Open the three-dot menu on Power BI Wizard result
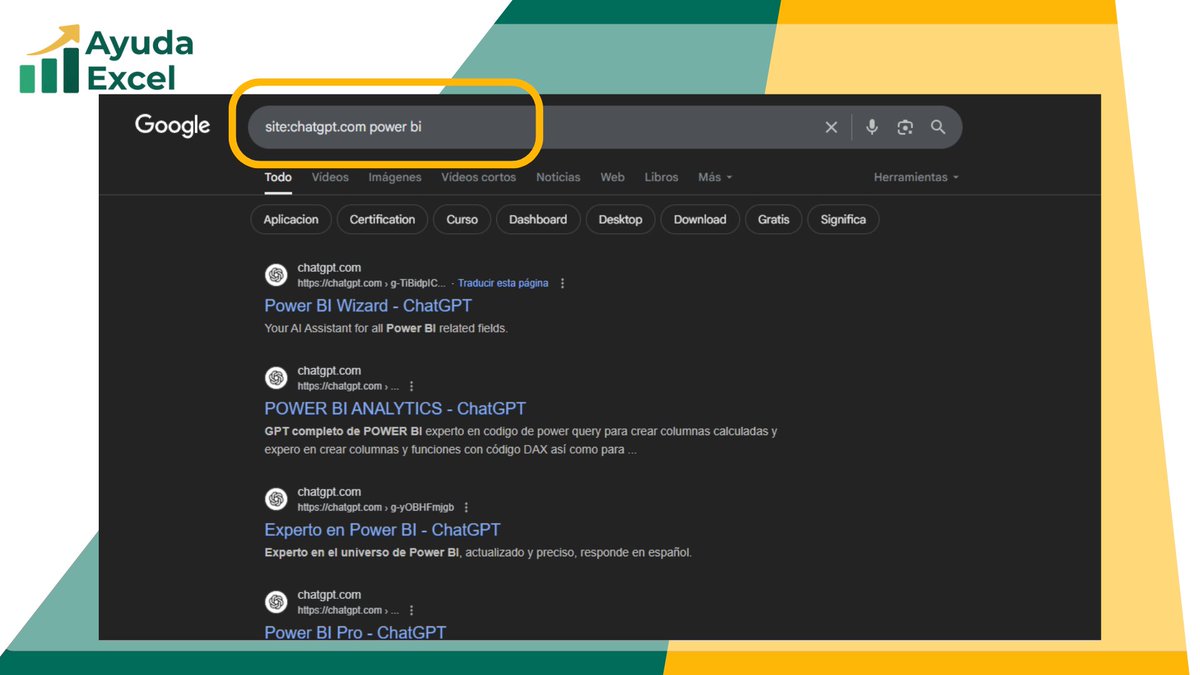 click(562, 282)
